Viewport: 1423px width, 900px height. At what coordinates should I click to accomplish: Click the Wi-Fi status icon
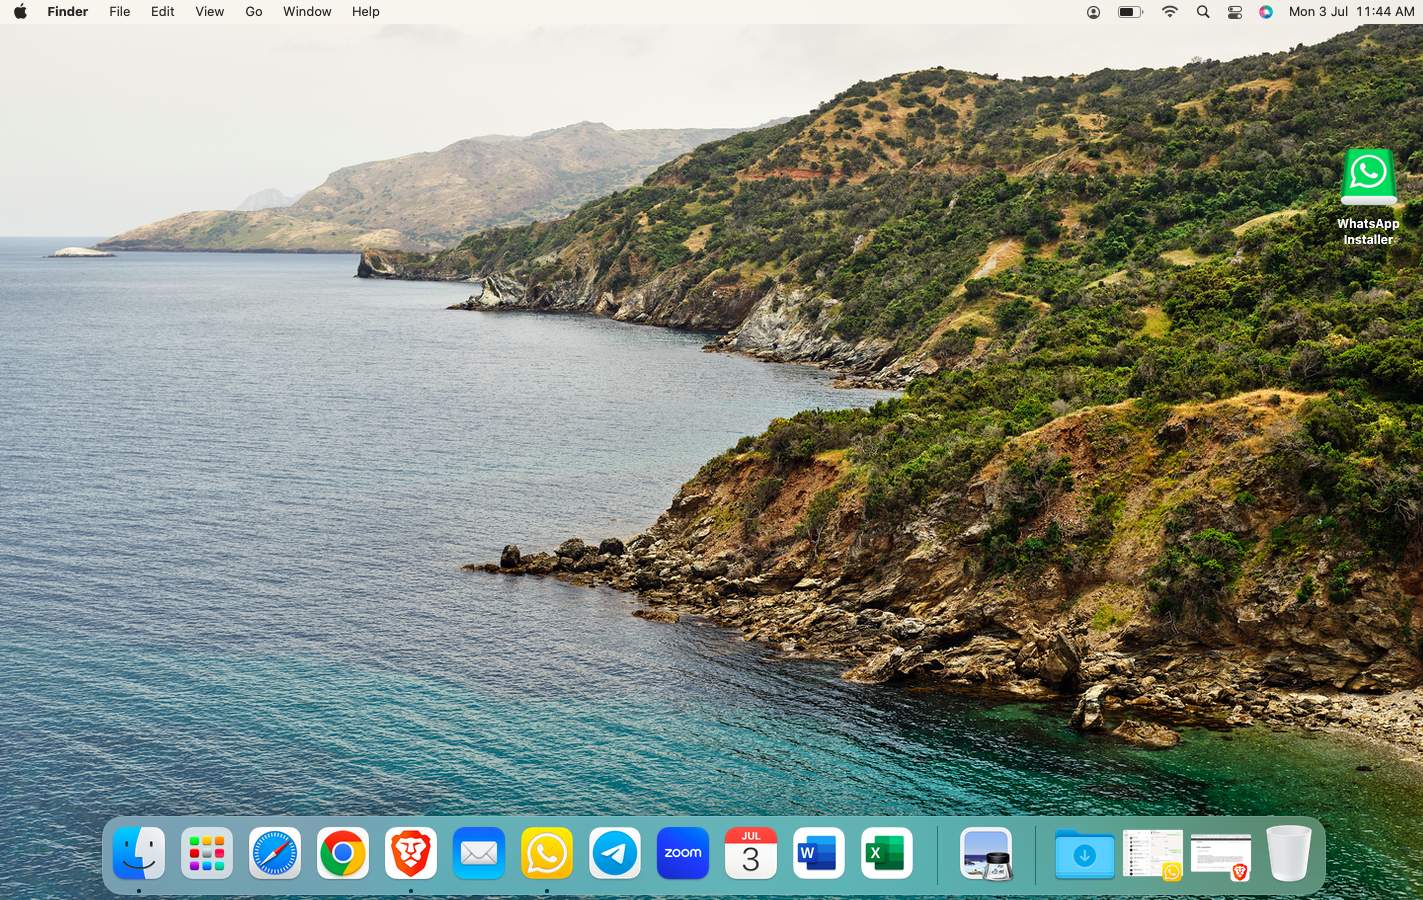tap(1169, 12)
